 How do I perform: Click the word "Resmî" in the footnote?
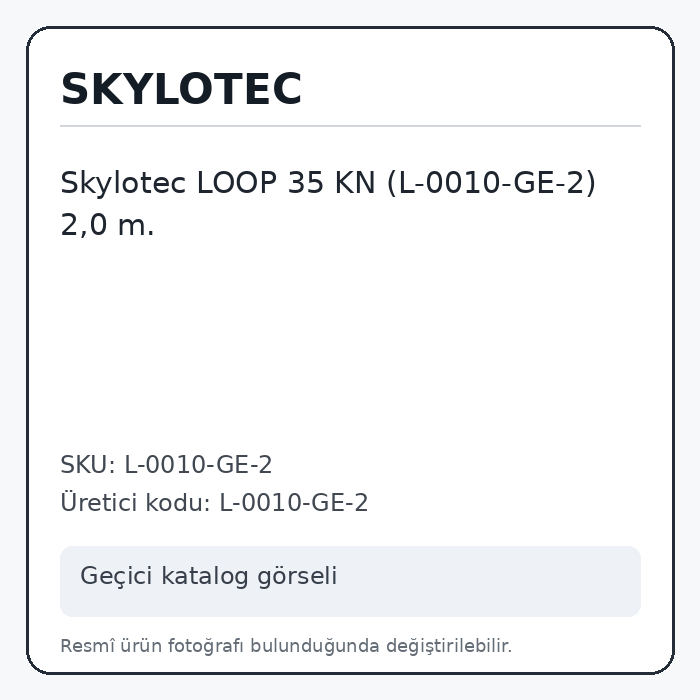(88, 646)
